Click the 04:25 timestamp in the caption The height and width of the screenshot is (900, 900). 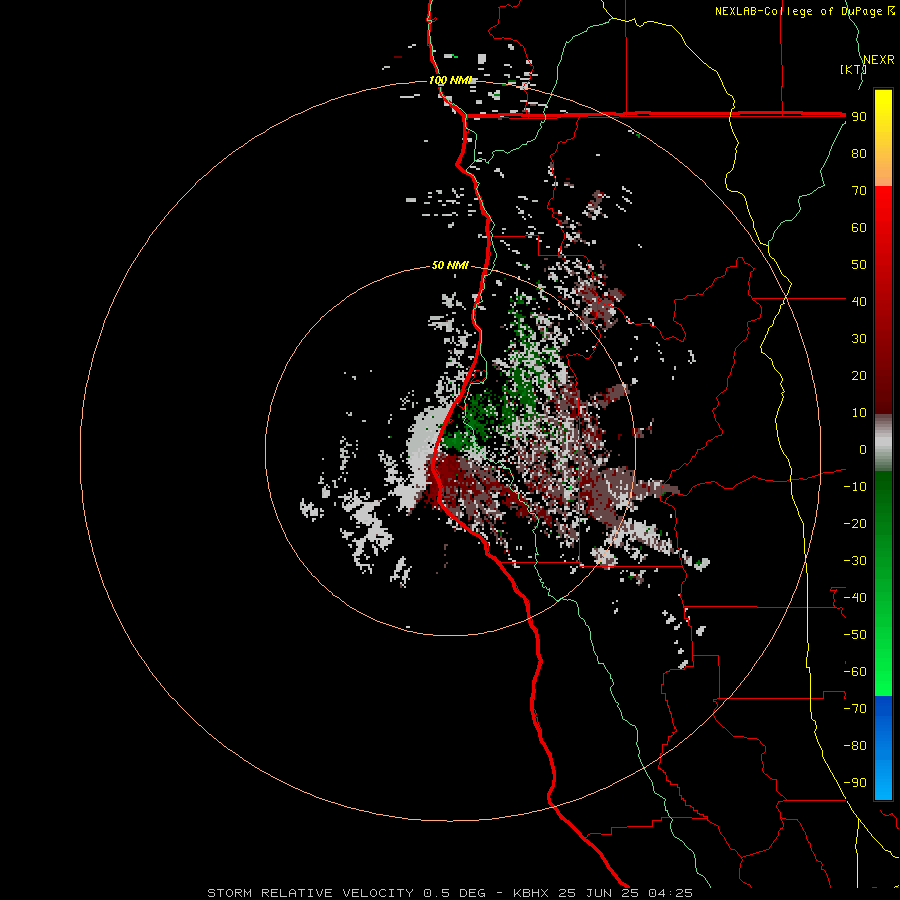click(x=670, y=893)
